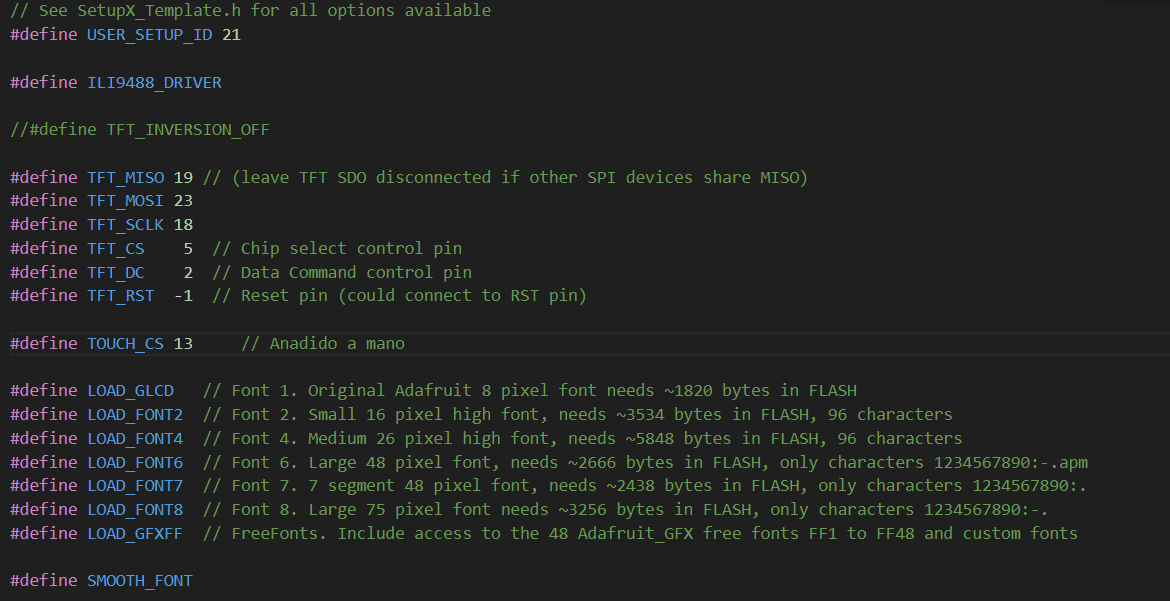1170x601 pixels.
Task: Click the TFT_SCLK identifier
Action: 125,225
